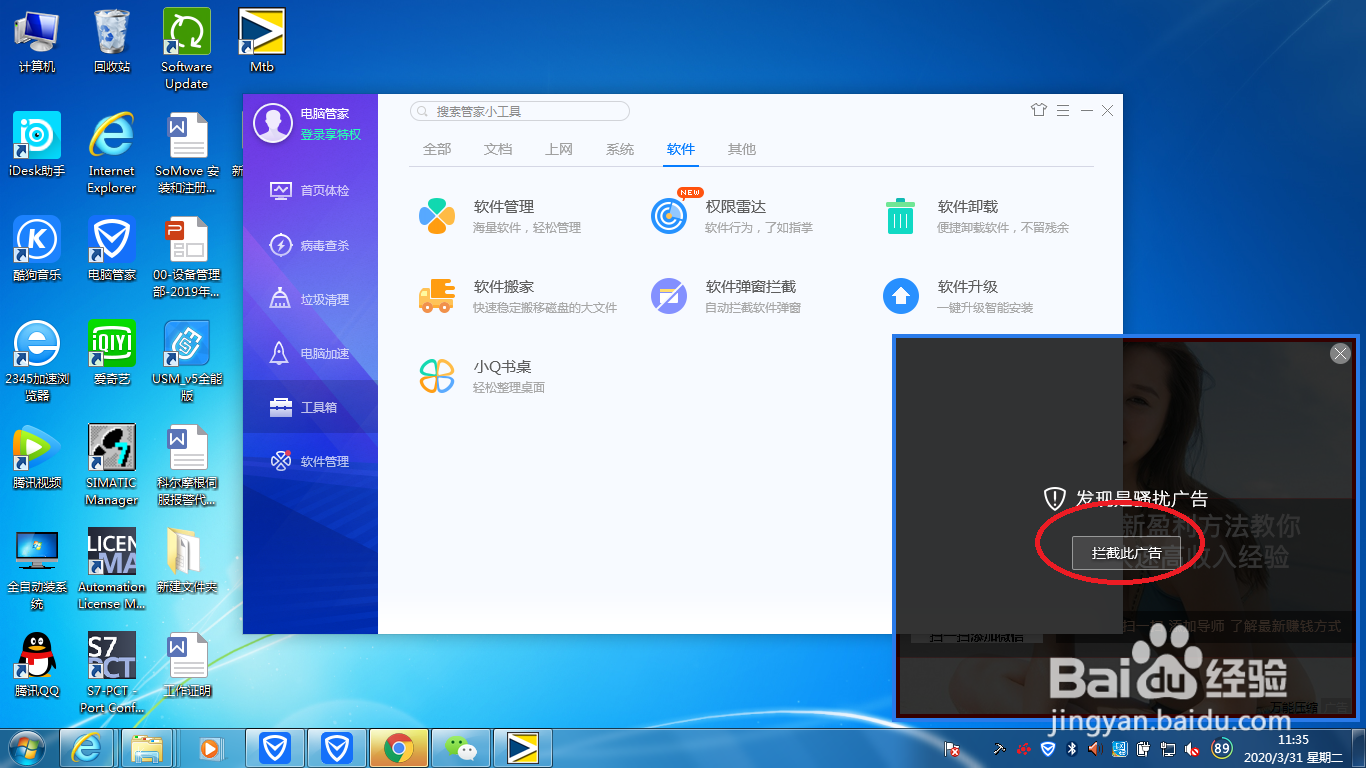Select 垃圾清理 in sidebar
The height and width of the screenshot is (768, 1366).
[x=310, y=299]
